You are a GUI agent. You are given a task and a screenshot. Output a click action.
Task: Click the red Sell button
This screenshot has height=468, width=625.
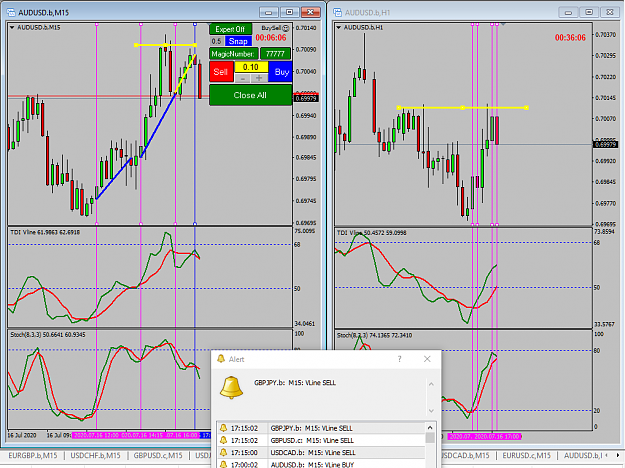[221, 72]
